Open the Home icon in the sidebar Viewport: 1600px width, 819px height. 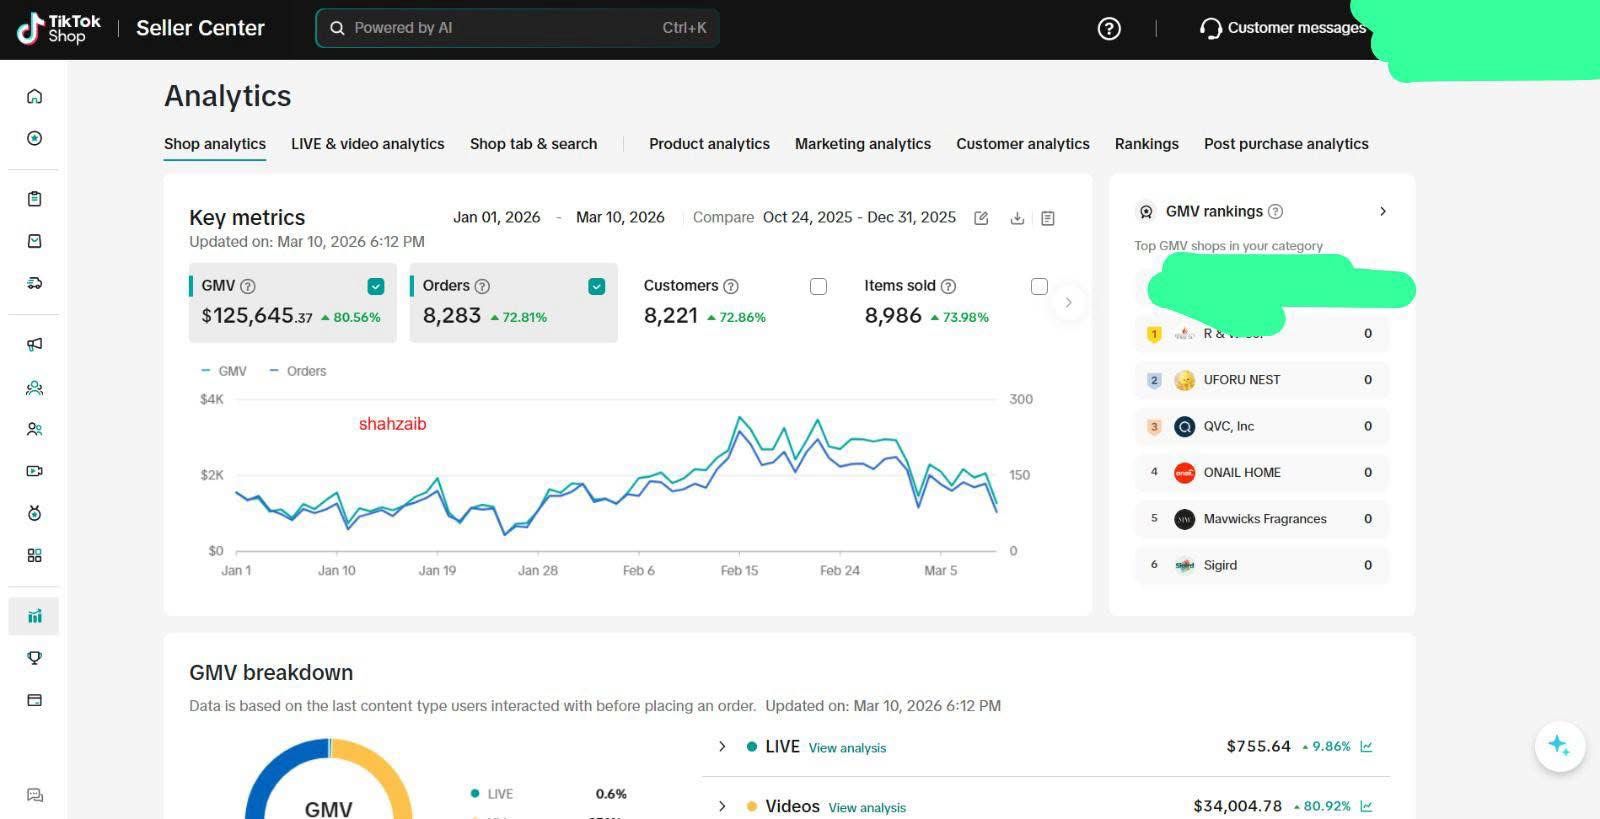[34, 96]
